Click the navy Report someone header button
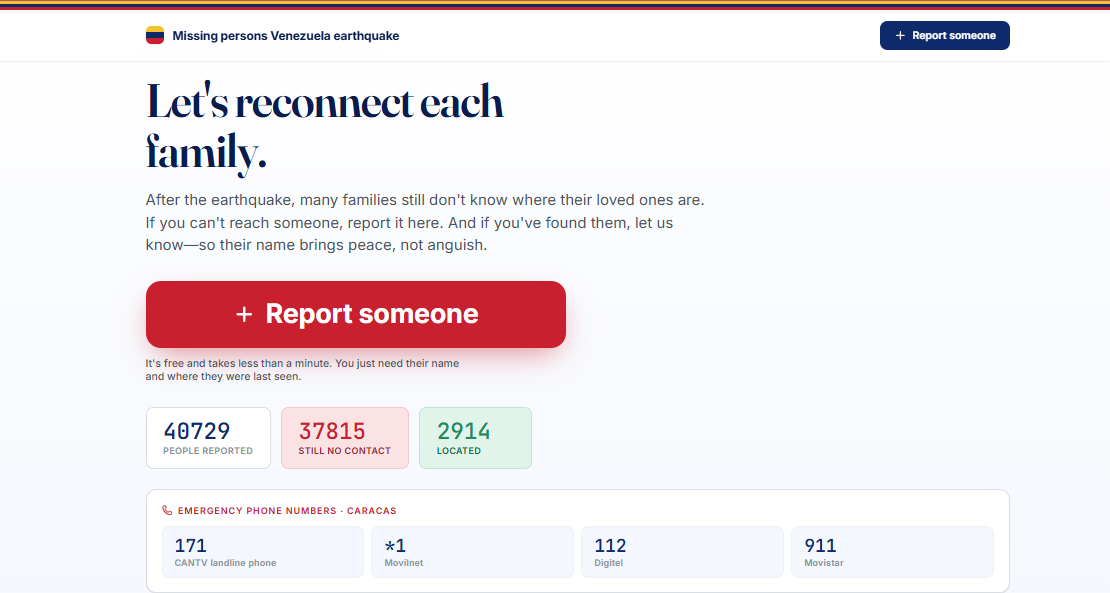 tap(944, 35)
